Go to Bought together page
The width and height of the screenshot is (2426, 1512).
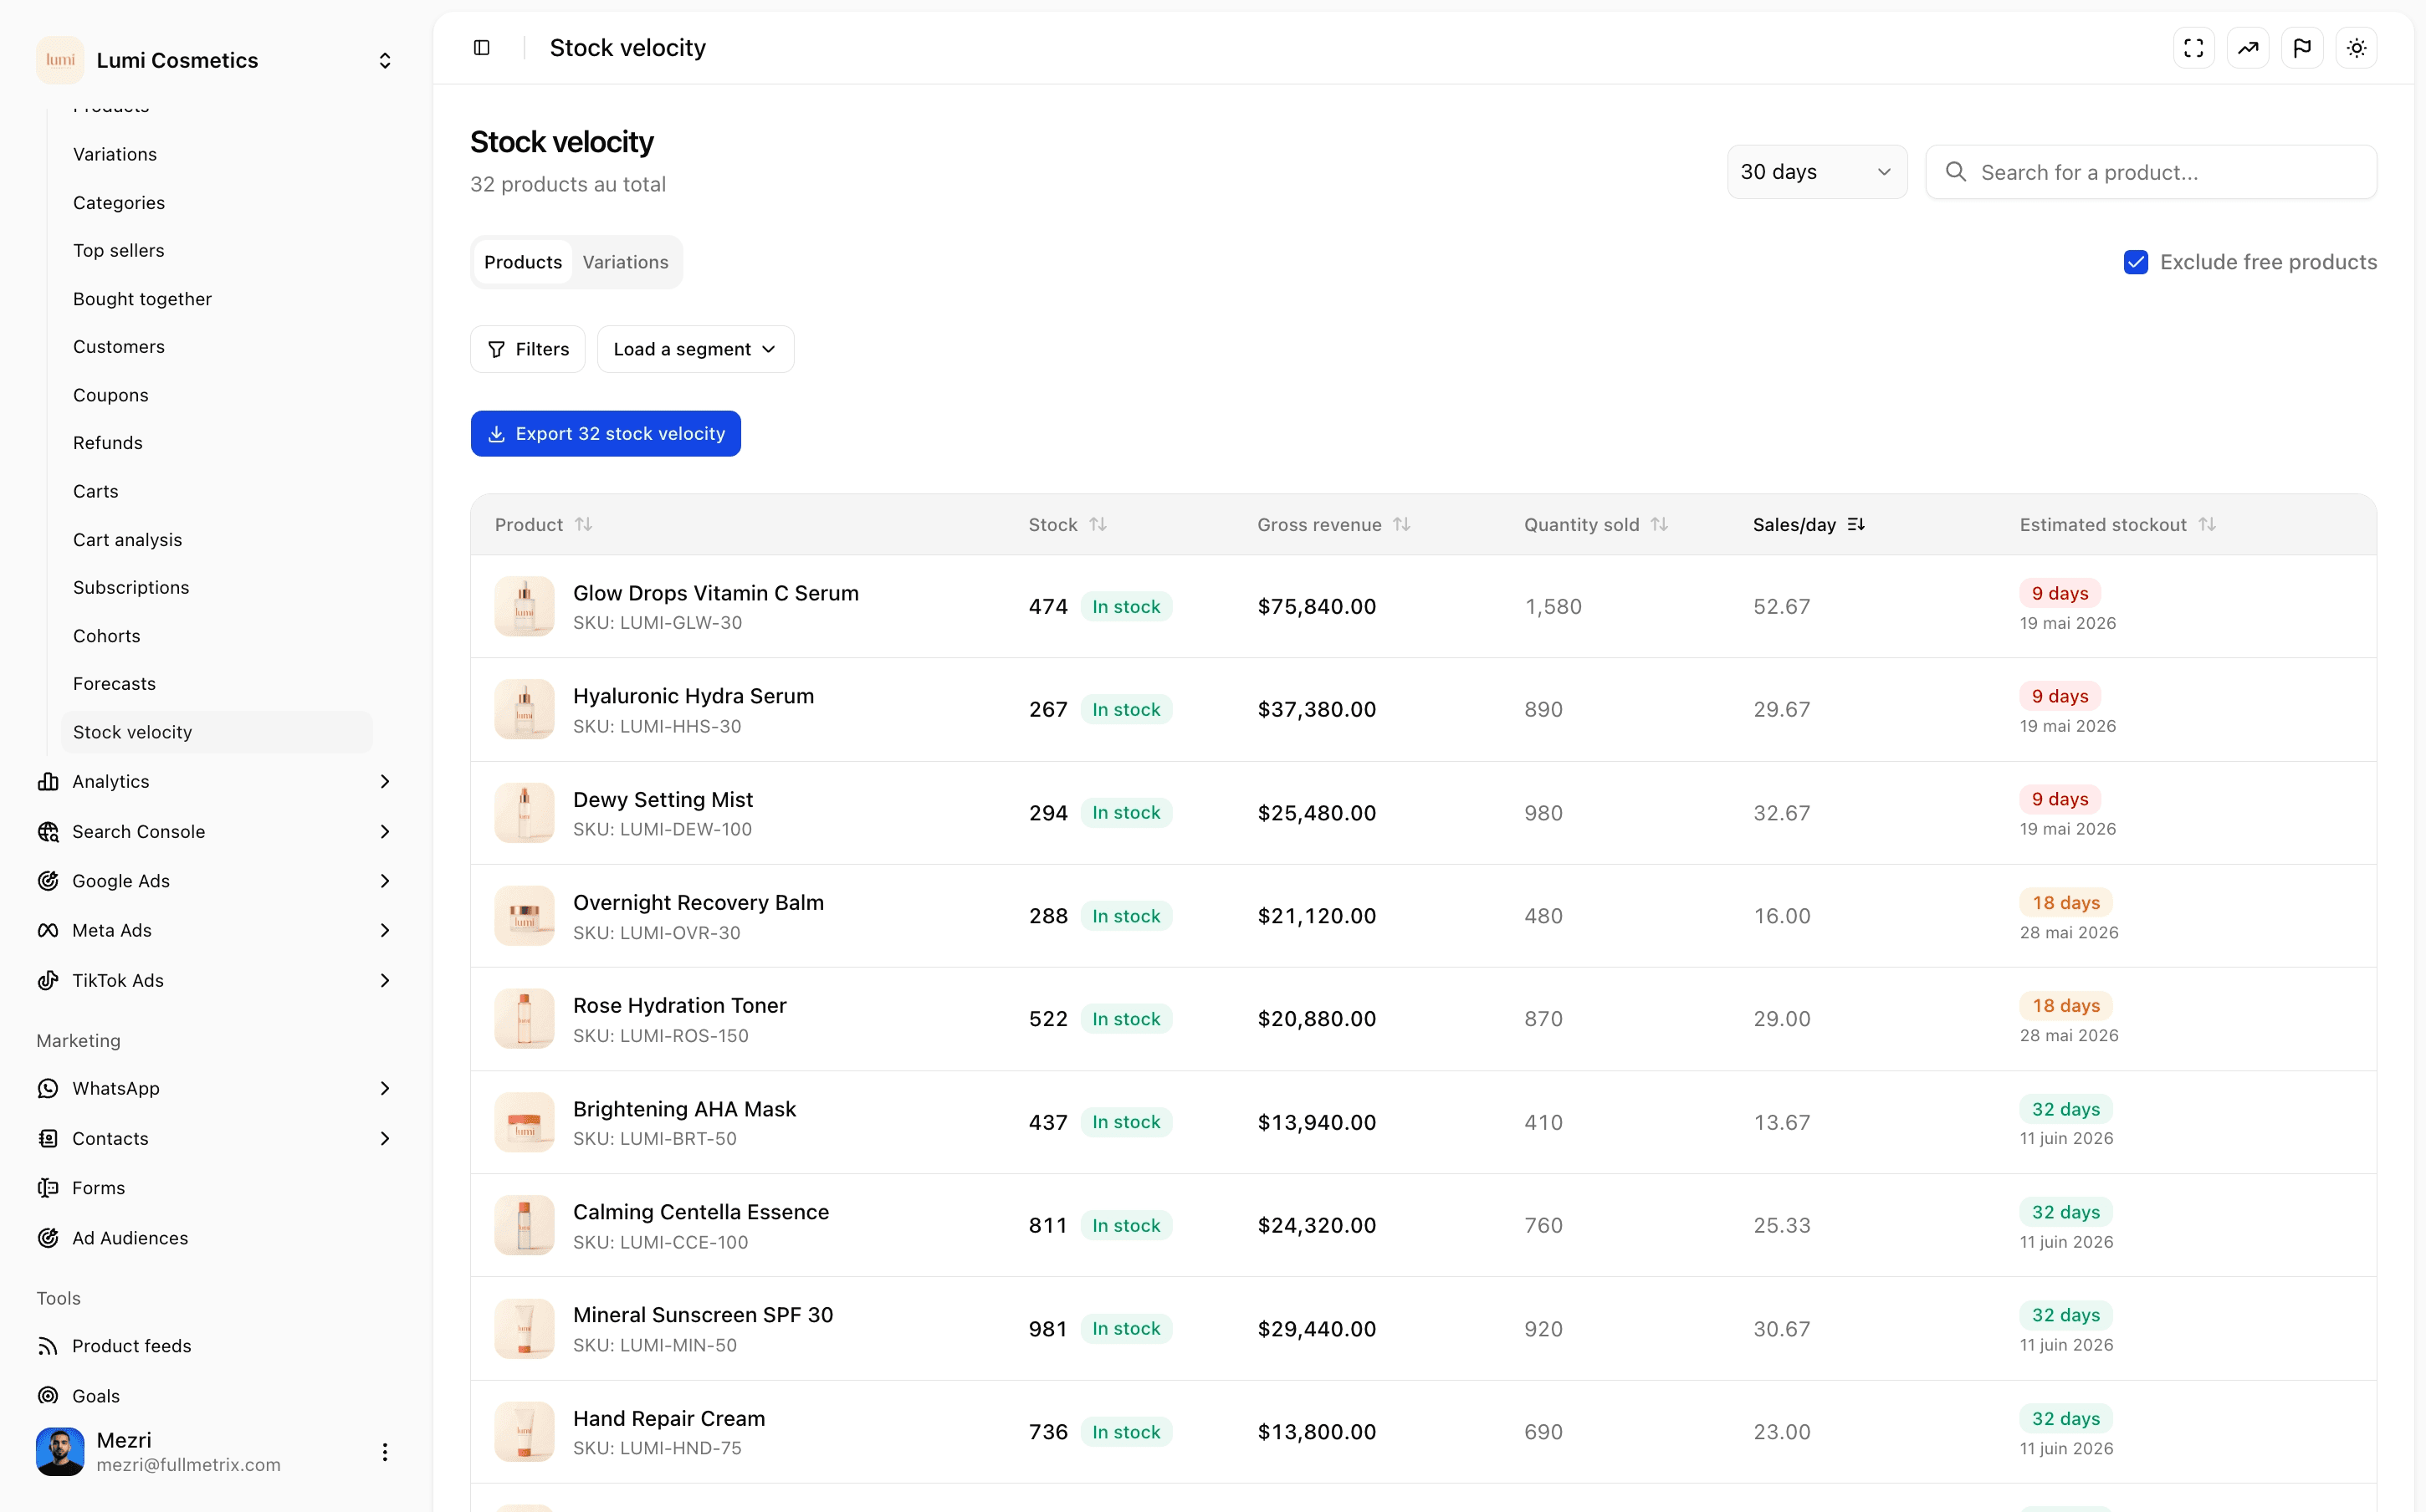coord(142,299)
